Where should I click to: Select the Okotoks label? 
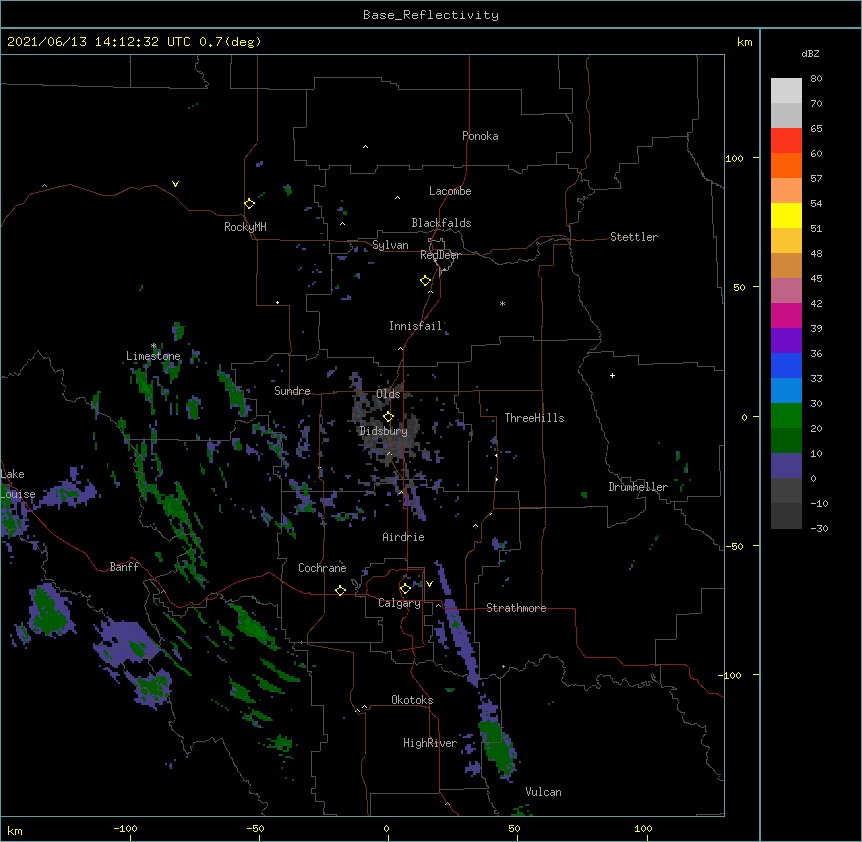(x=412, y=700)
